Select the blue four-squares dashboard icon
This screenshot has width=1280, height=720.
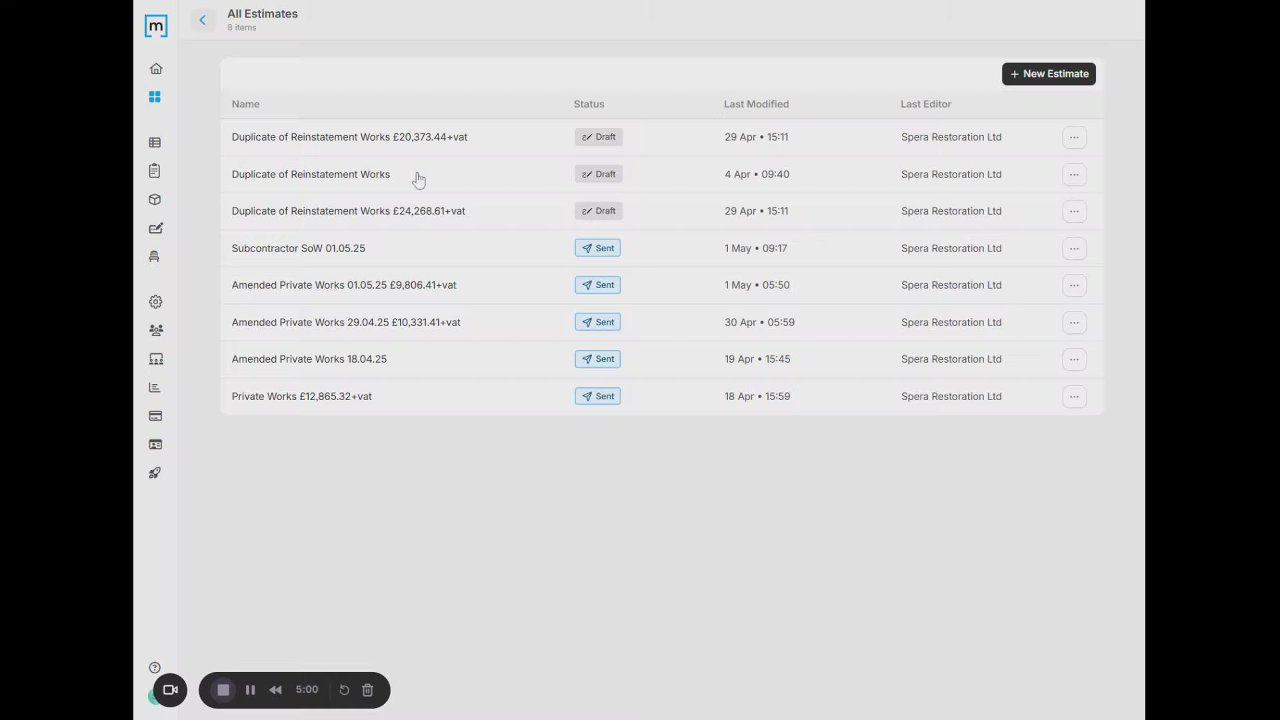[x=155, y=97]
